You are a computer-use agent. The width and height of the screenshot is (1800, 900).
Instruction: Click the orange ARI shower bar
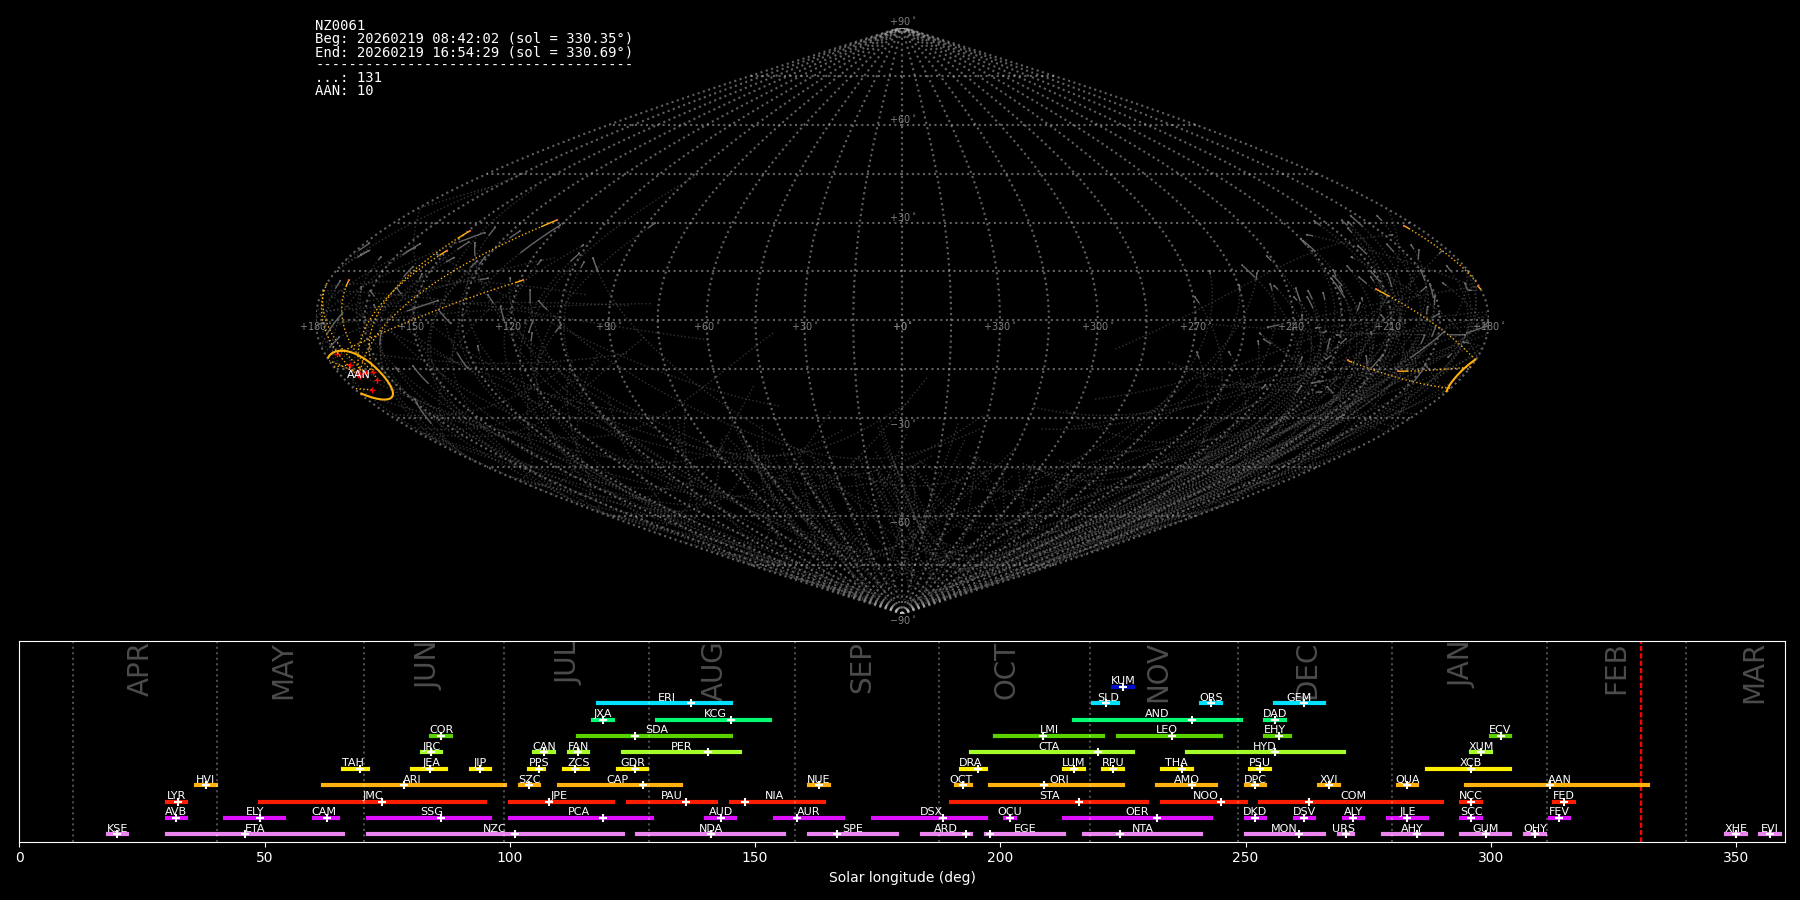click(x=414, y=785)
